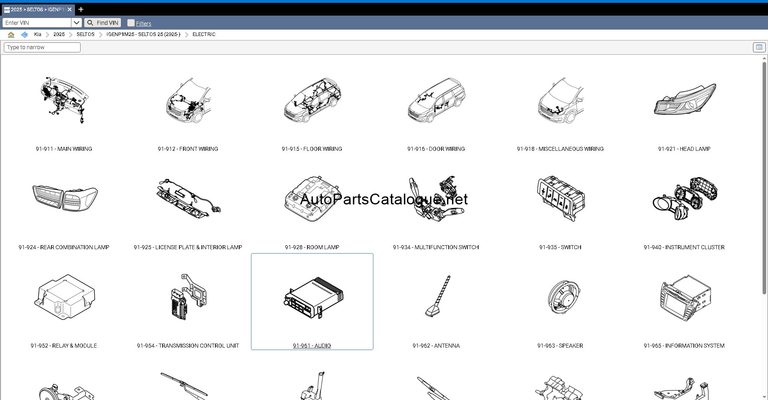Image resolution: width=768 pixels, height=400 pixels.
Task: Close the 2025 SELTOS tab
Action: (70, 9)
